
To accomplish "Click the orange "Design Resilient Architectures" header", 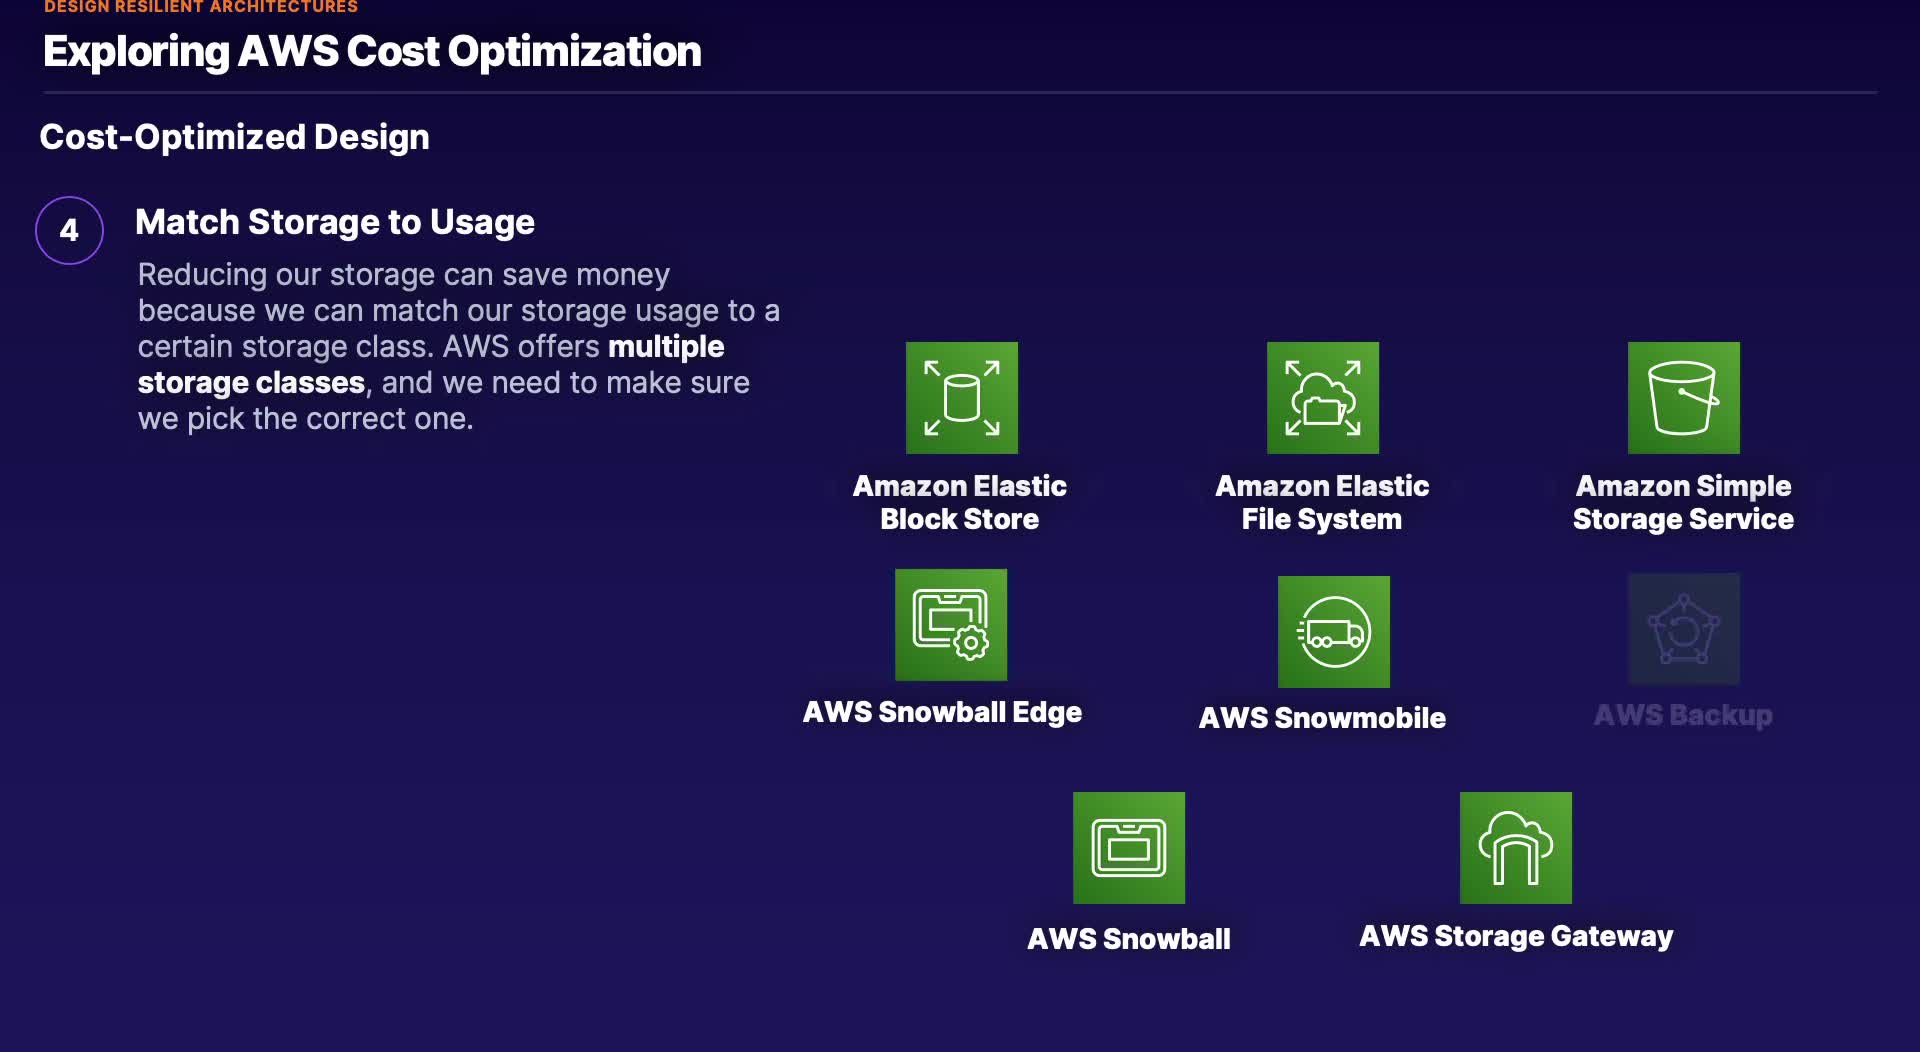I will tap(200, 7).
